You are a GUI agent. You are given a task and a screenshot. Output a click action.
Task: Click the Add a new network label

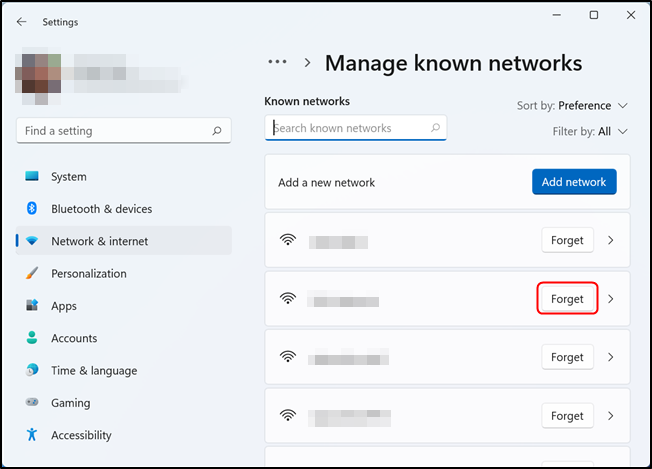(x=326, y=183)
